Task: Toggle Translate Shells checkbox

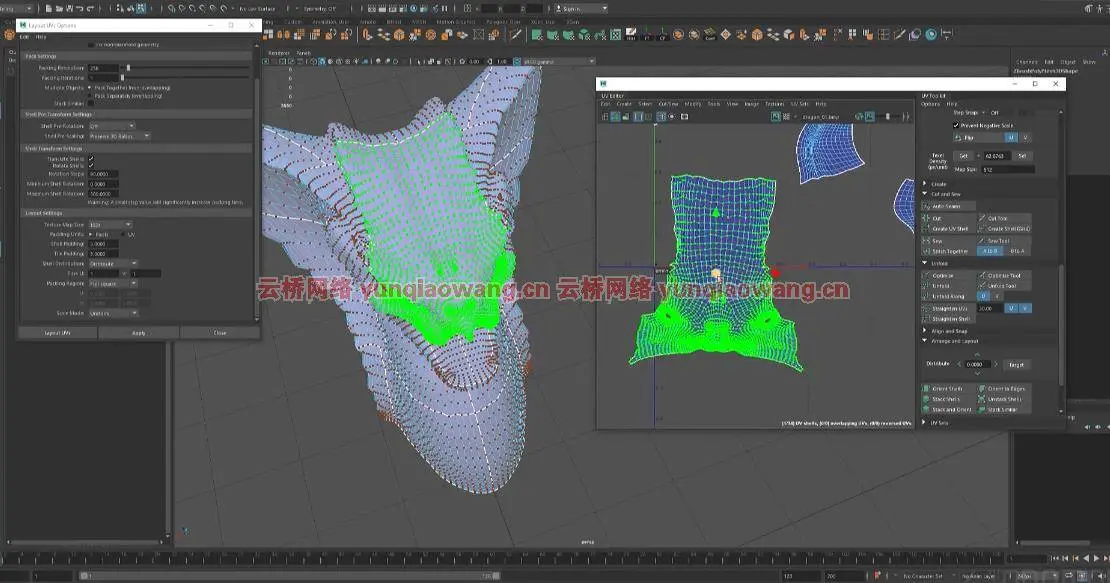Action: pyautogui.click(x=91, y=158)
